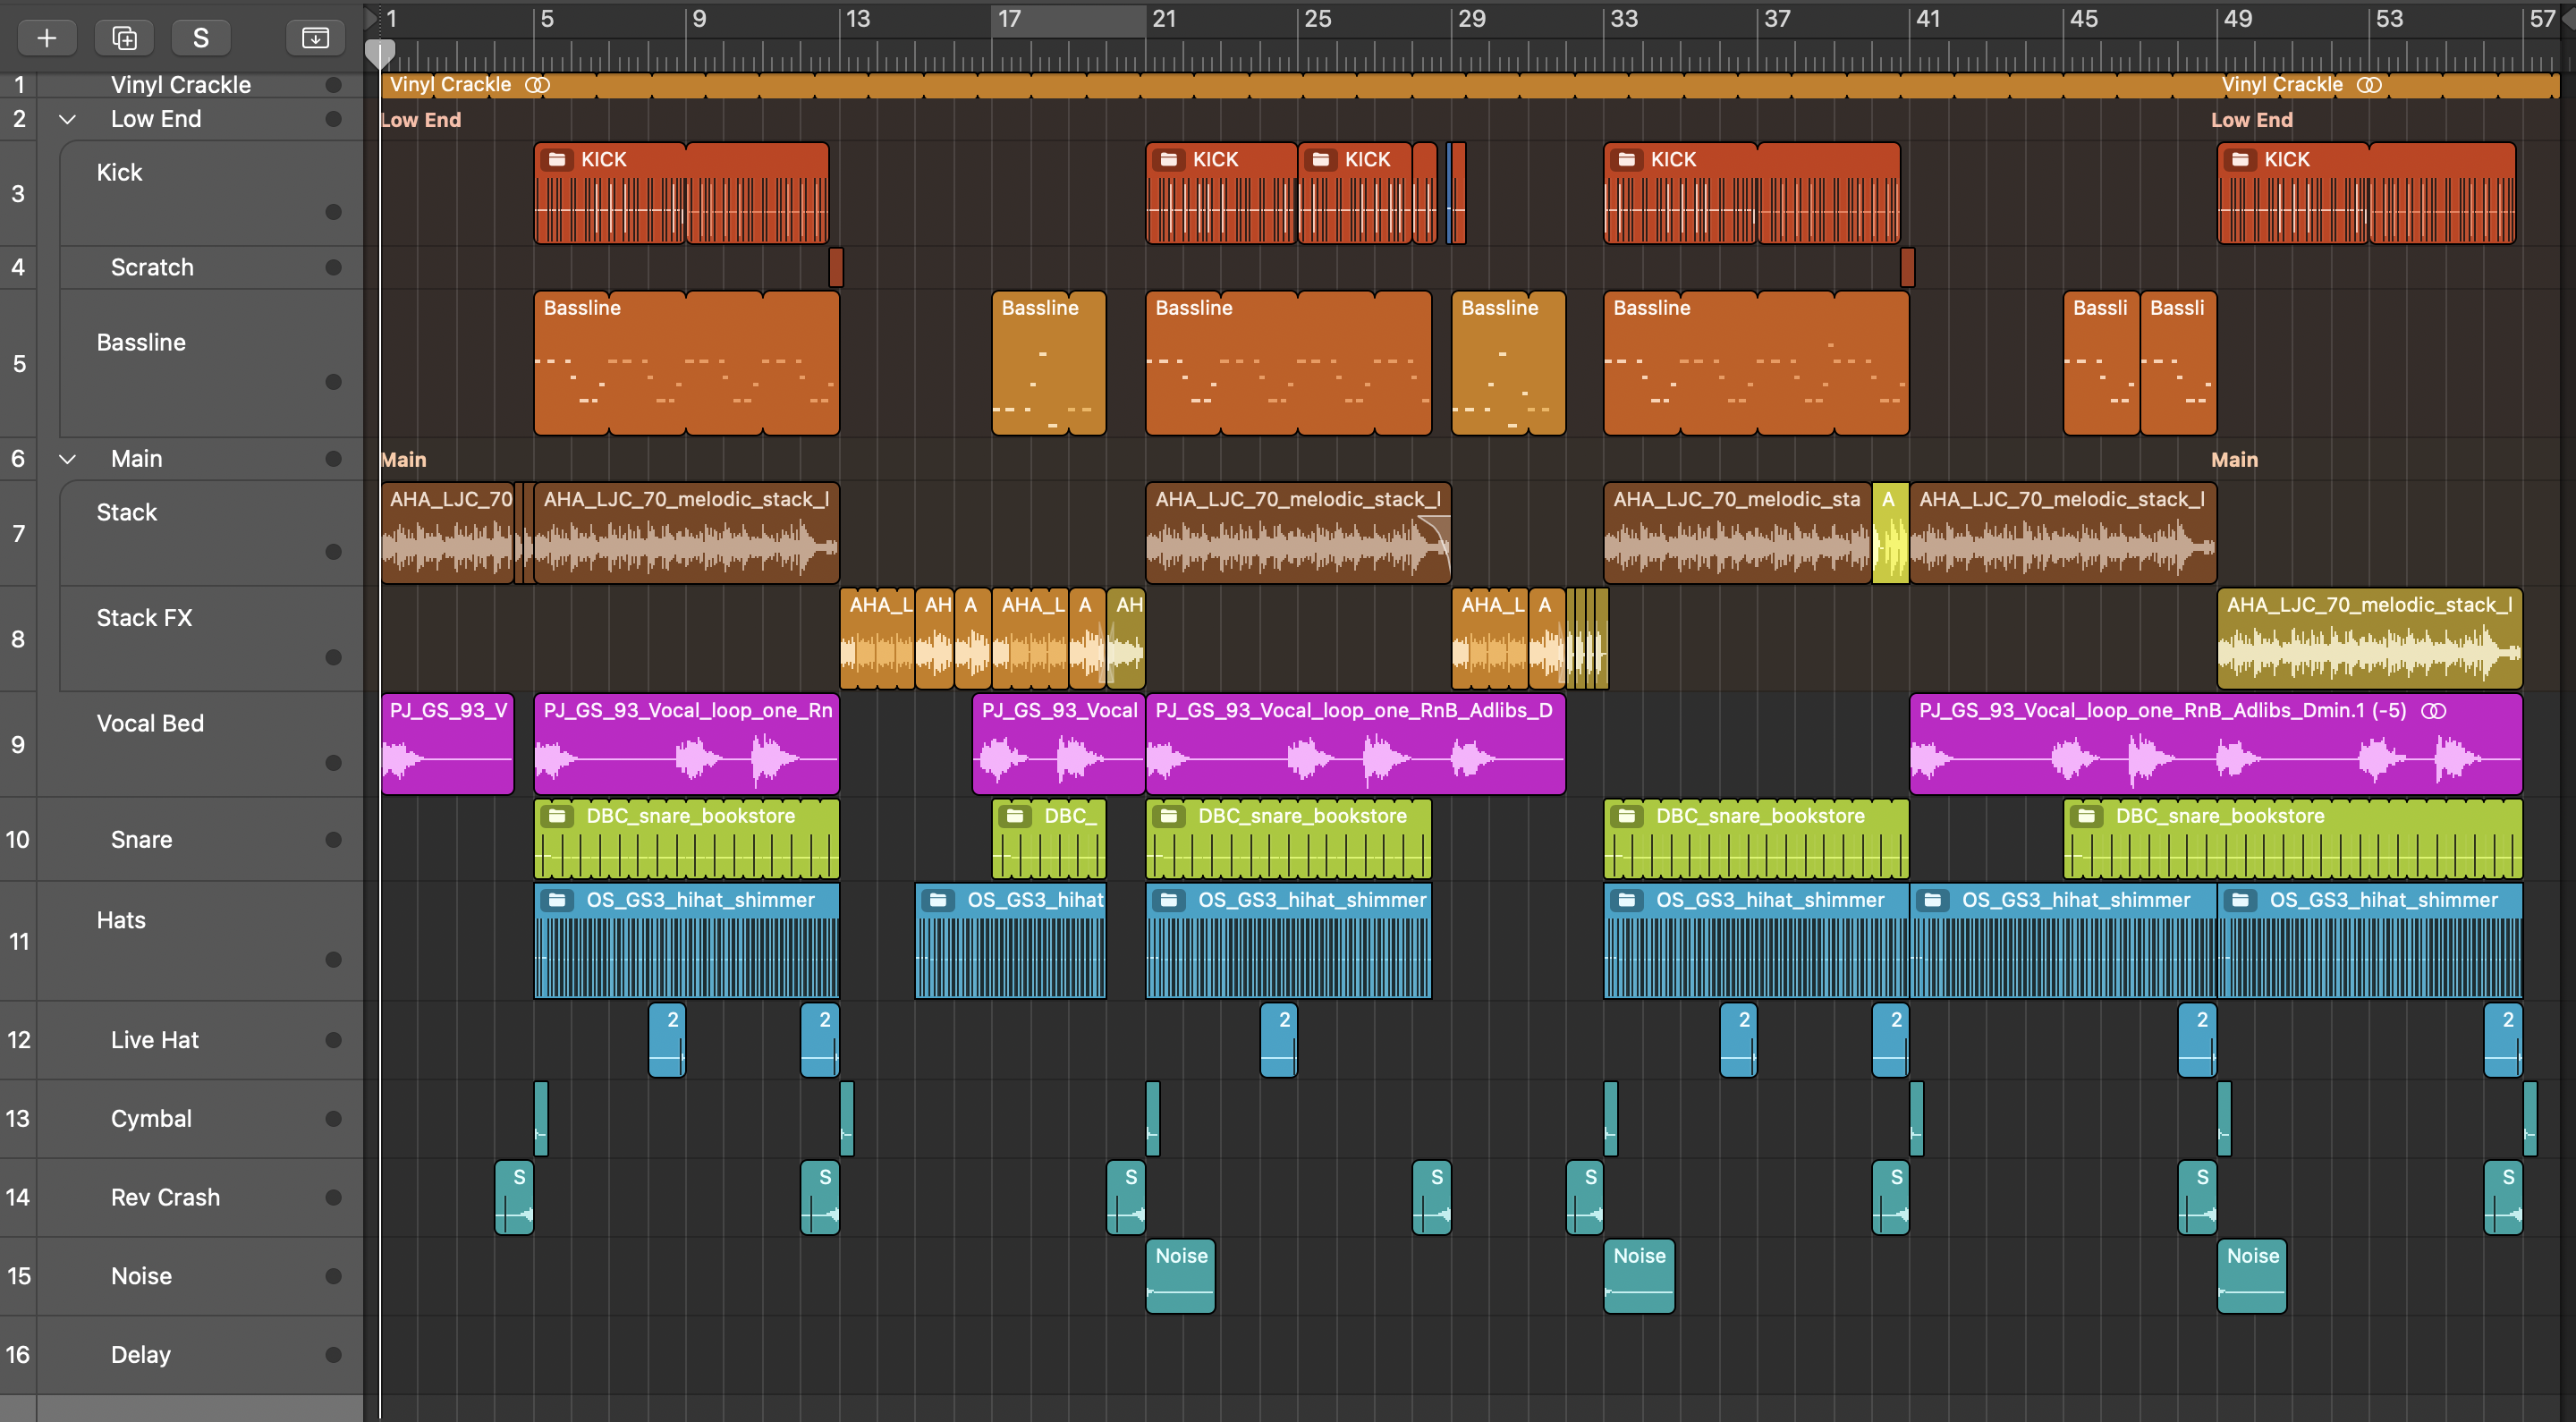Click the import tray icon button
2576x1422 pixels.
(x=315, y=38)
